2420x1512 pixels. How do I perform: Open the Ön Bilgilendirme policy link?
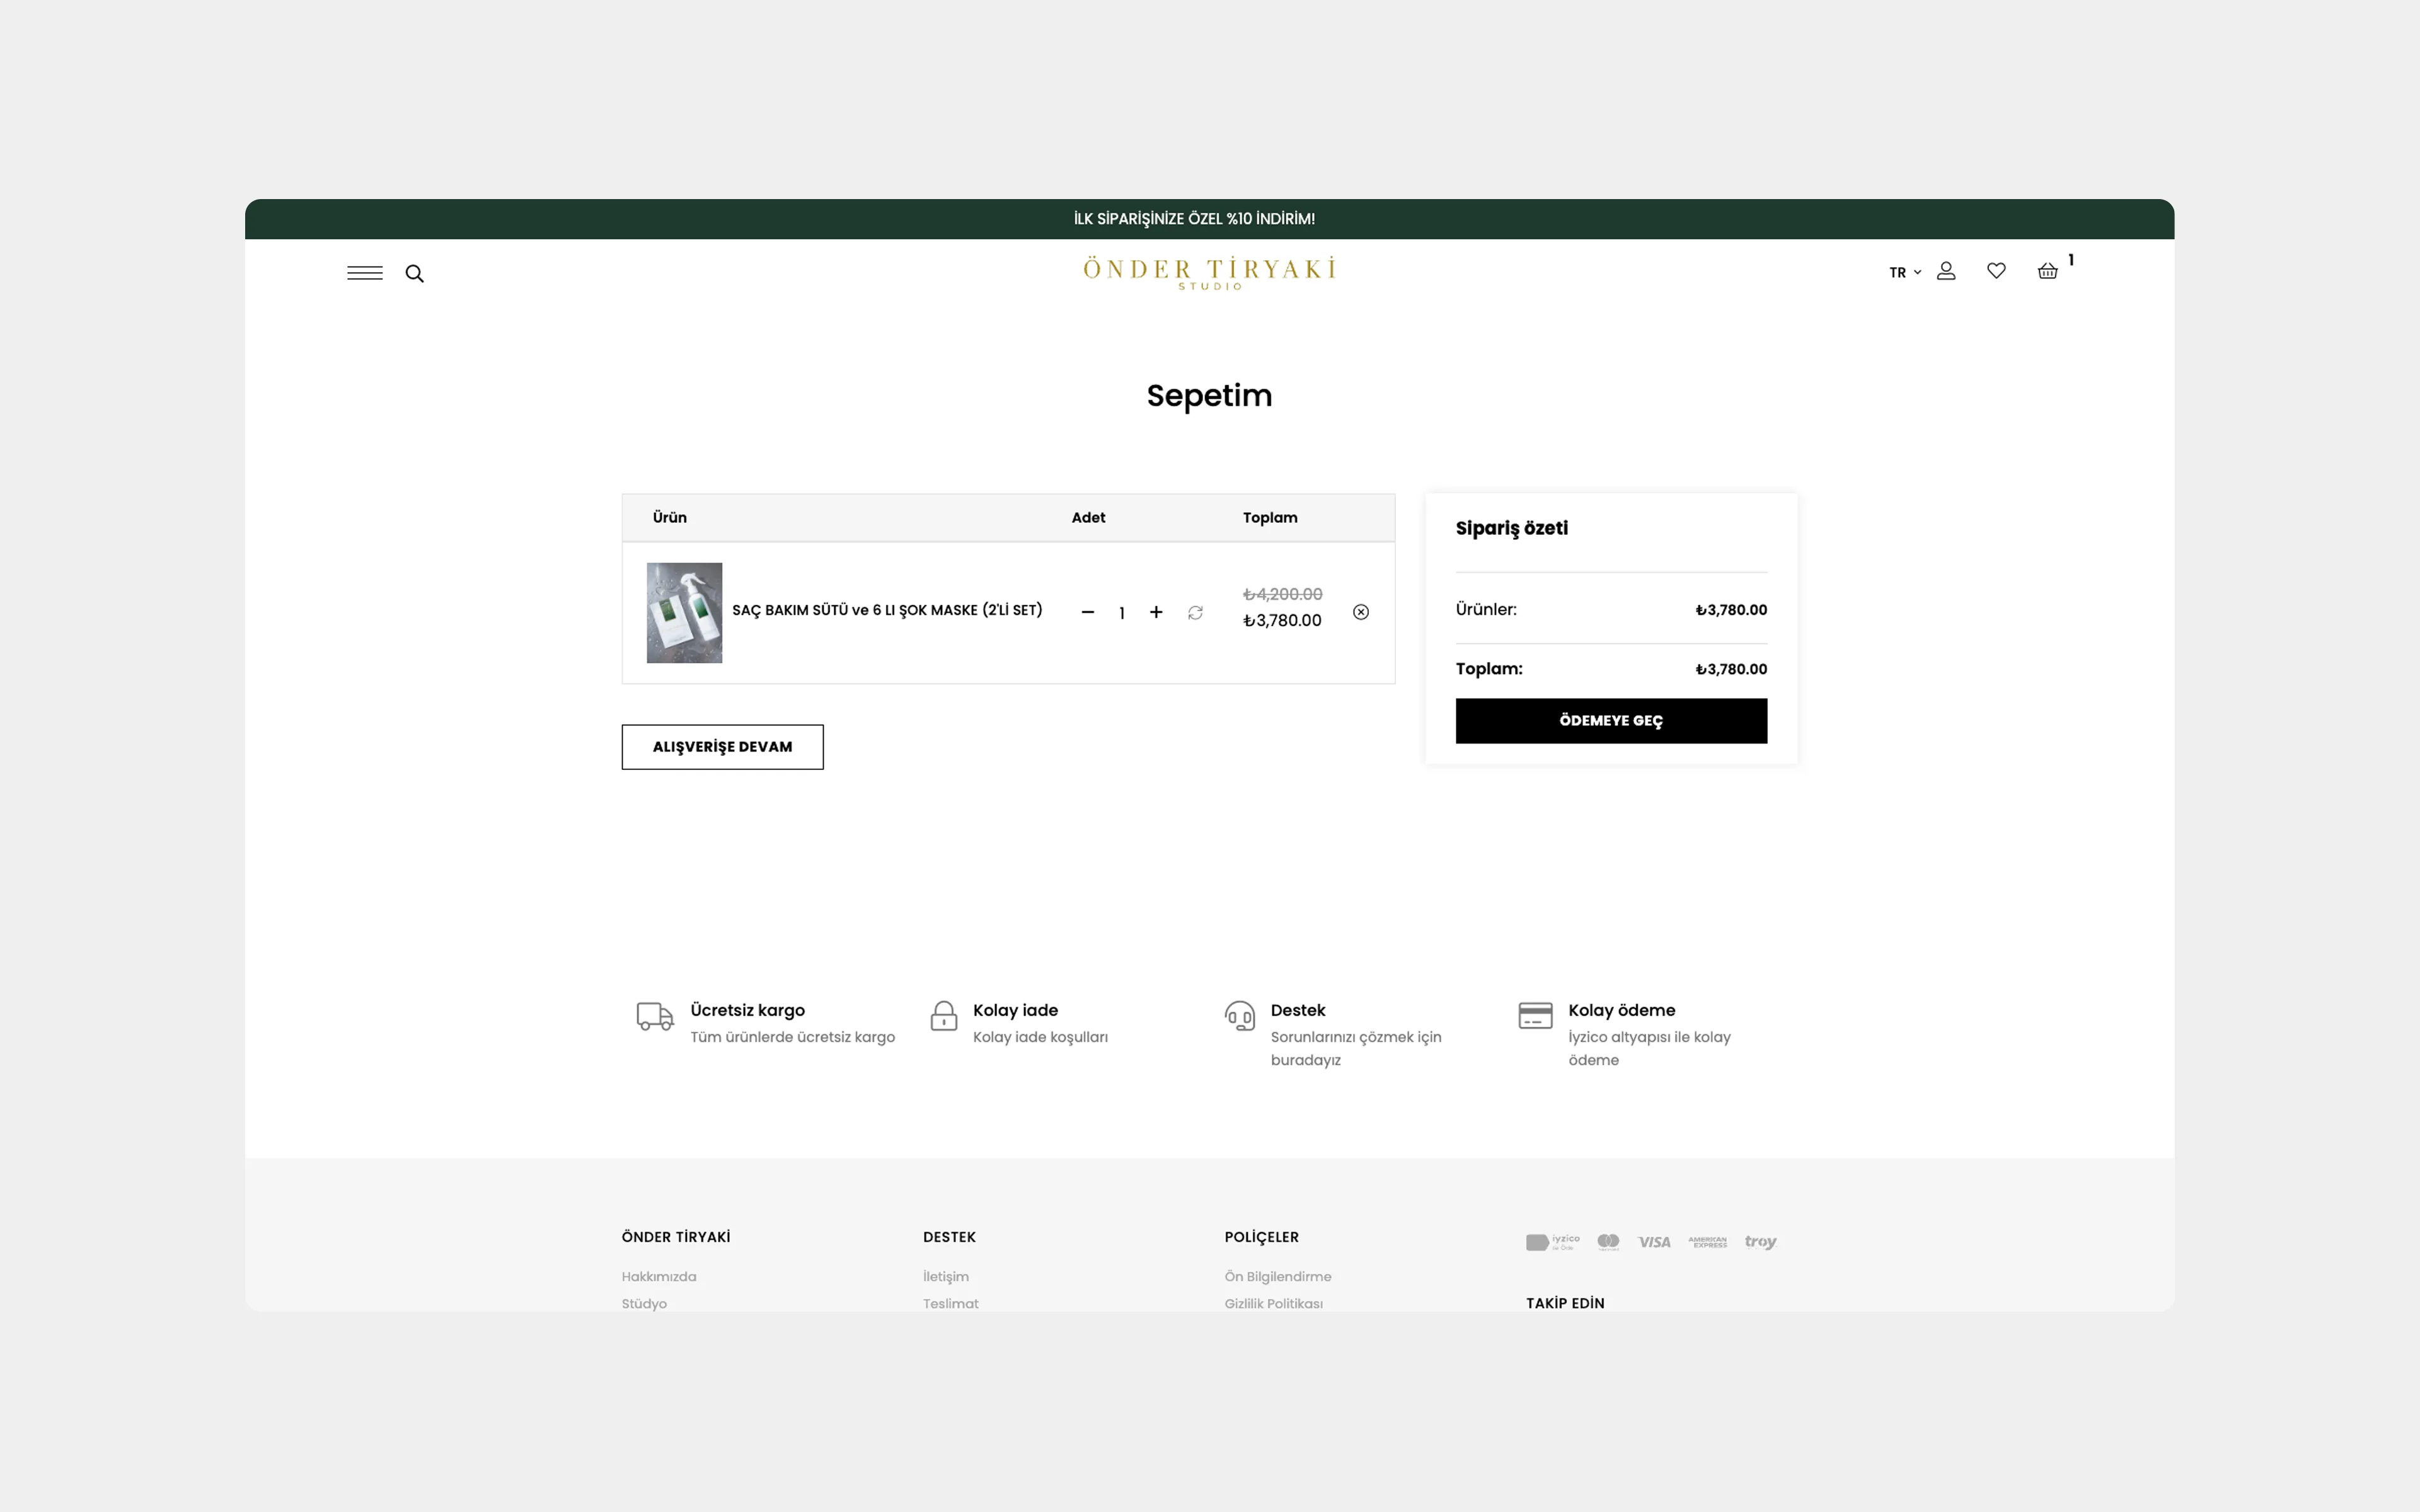(1278, 1277)
